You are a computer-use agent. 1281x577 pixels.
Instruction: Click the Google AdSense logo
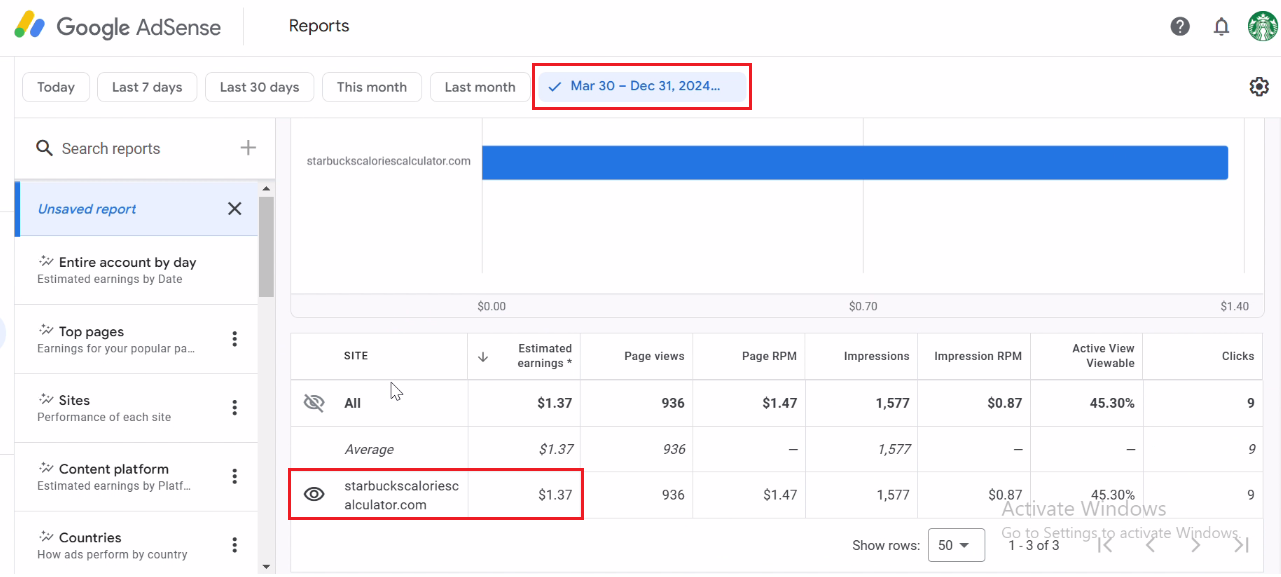click(x=118, y=27)
